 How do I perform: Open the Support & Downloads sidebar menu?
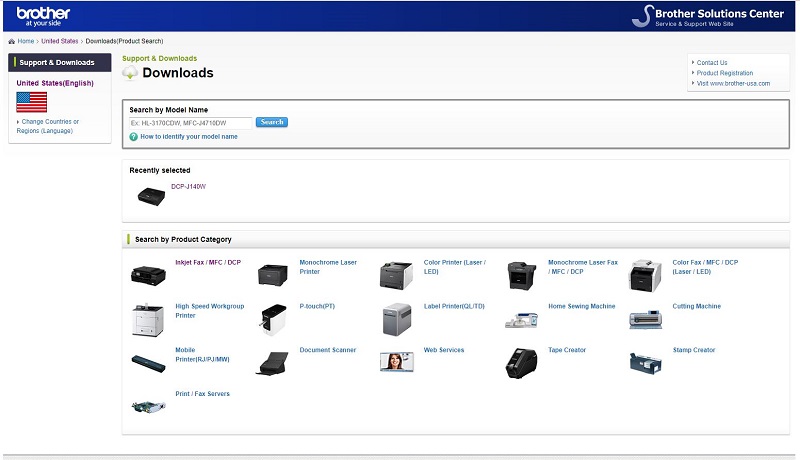pyautogui.click(x=60, y=62)
